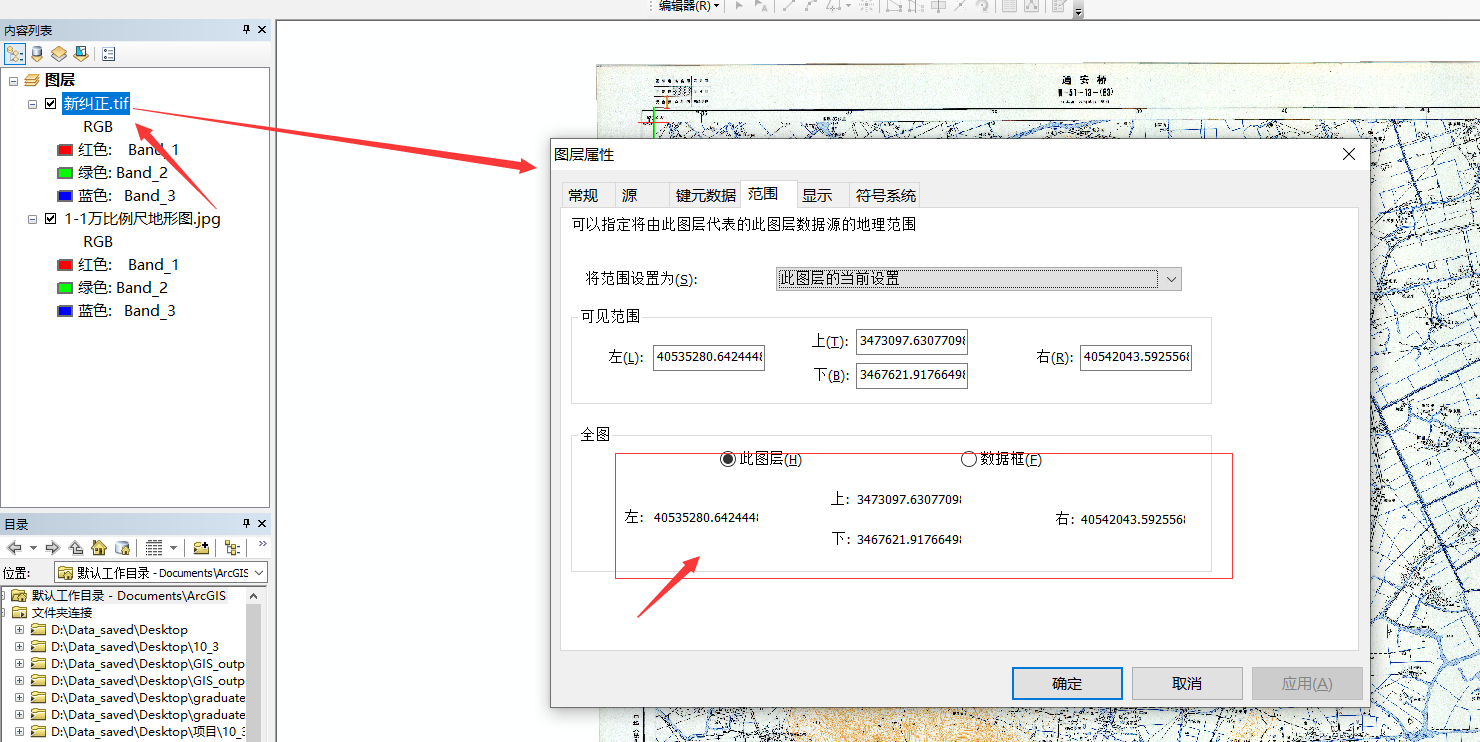The width and height of the screenshot is (1480, 742).
Task: Select 数据框 radio button
Action: [968, 459]
